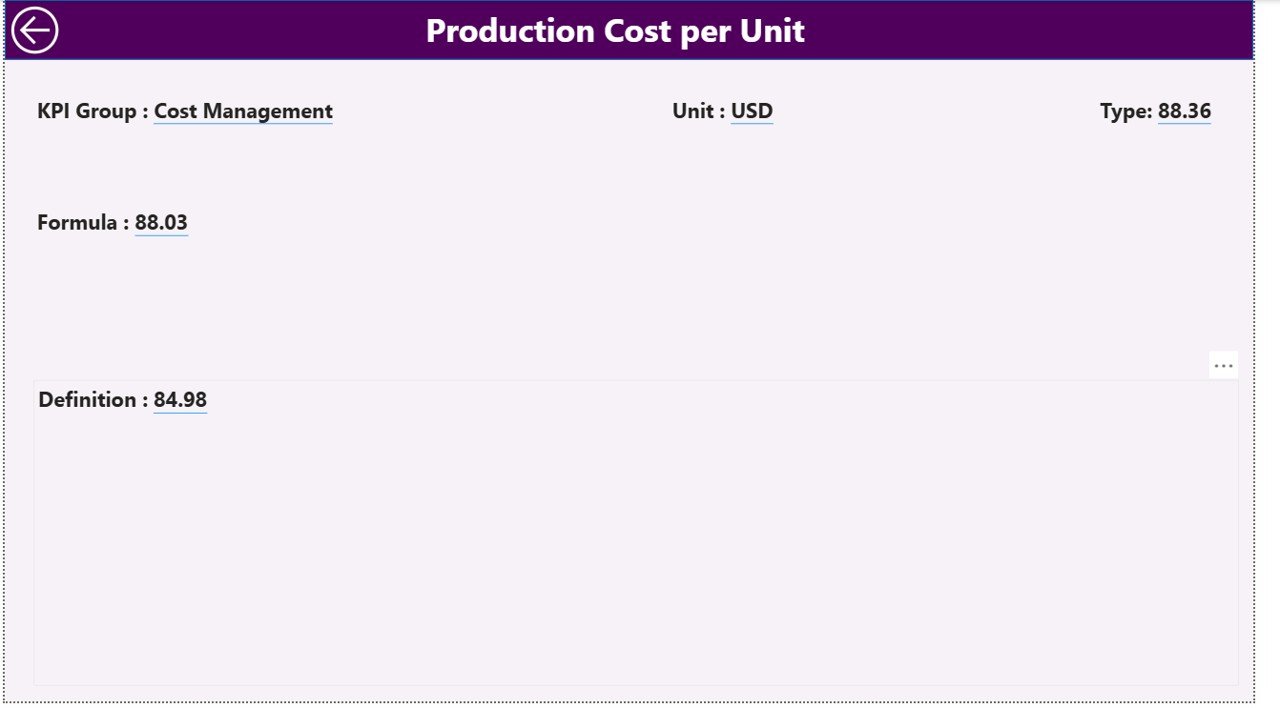Select the Definition value 84.98
The height and width of the screenshot is (708, 1280).
pyautogui.click(x=180, y=399)
